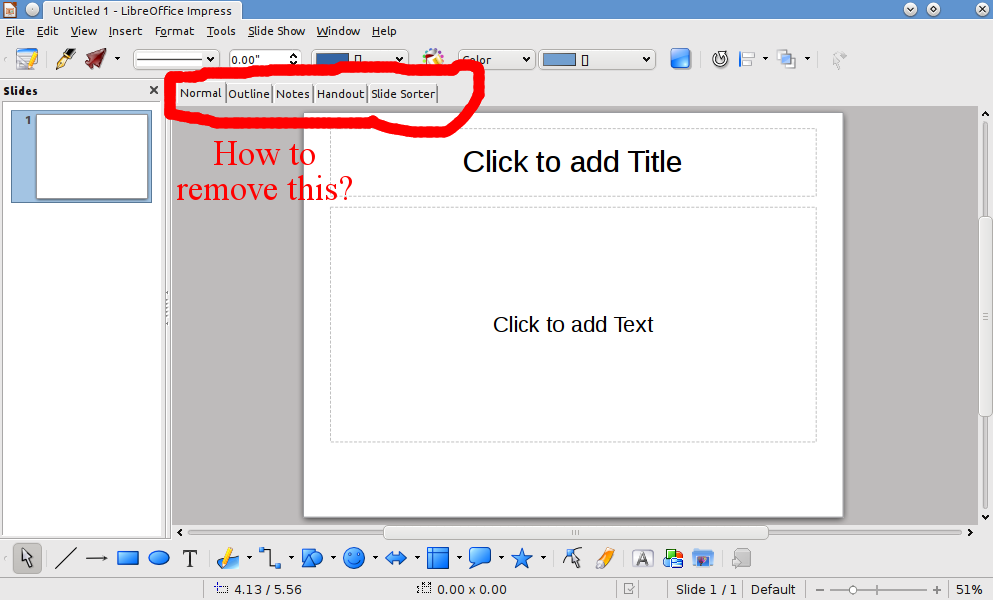993x600 pixels.
Task: Open the Fontwork Gallery
Action: click(x=642, y=558)
